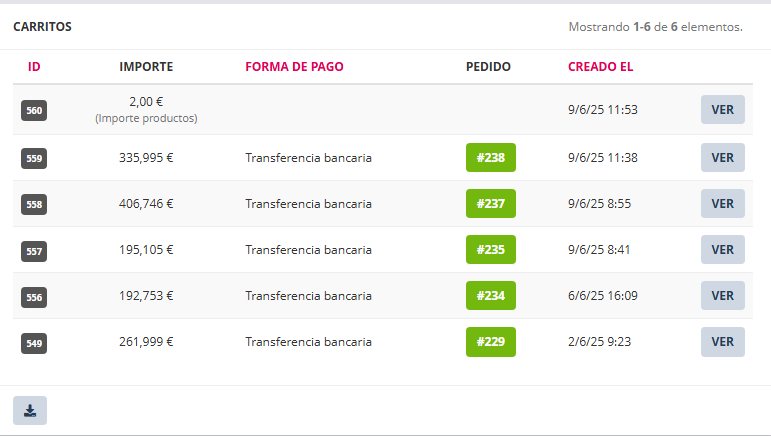
Task: Click the 556 ID badge
Action: [34, 297]
